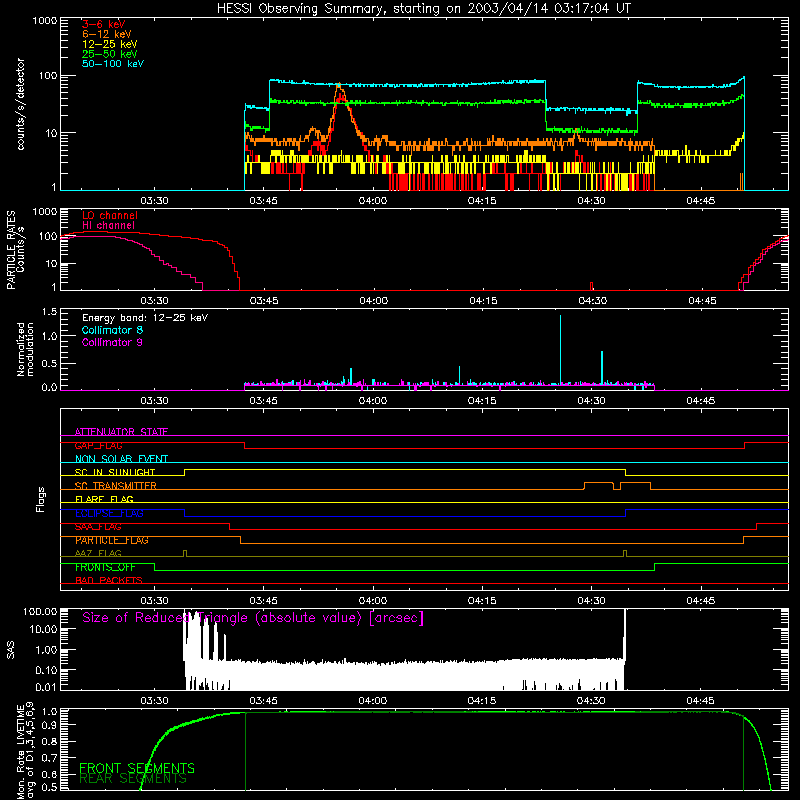
Task: Click the SC_IN_SUNLIGHT flag label
Action: (115, 472)
